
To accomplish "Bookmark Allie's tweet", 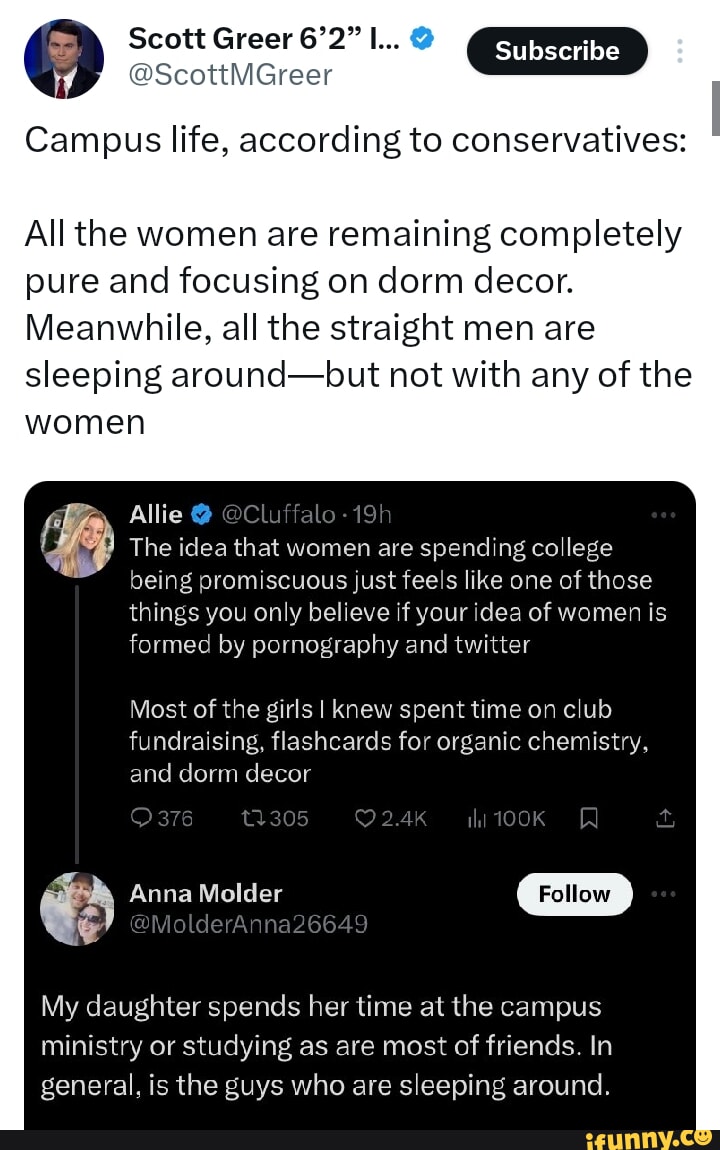I will (589, 819).
